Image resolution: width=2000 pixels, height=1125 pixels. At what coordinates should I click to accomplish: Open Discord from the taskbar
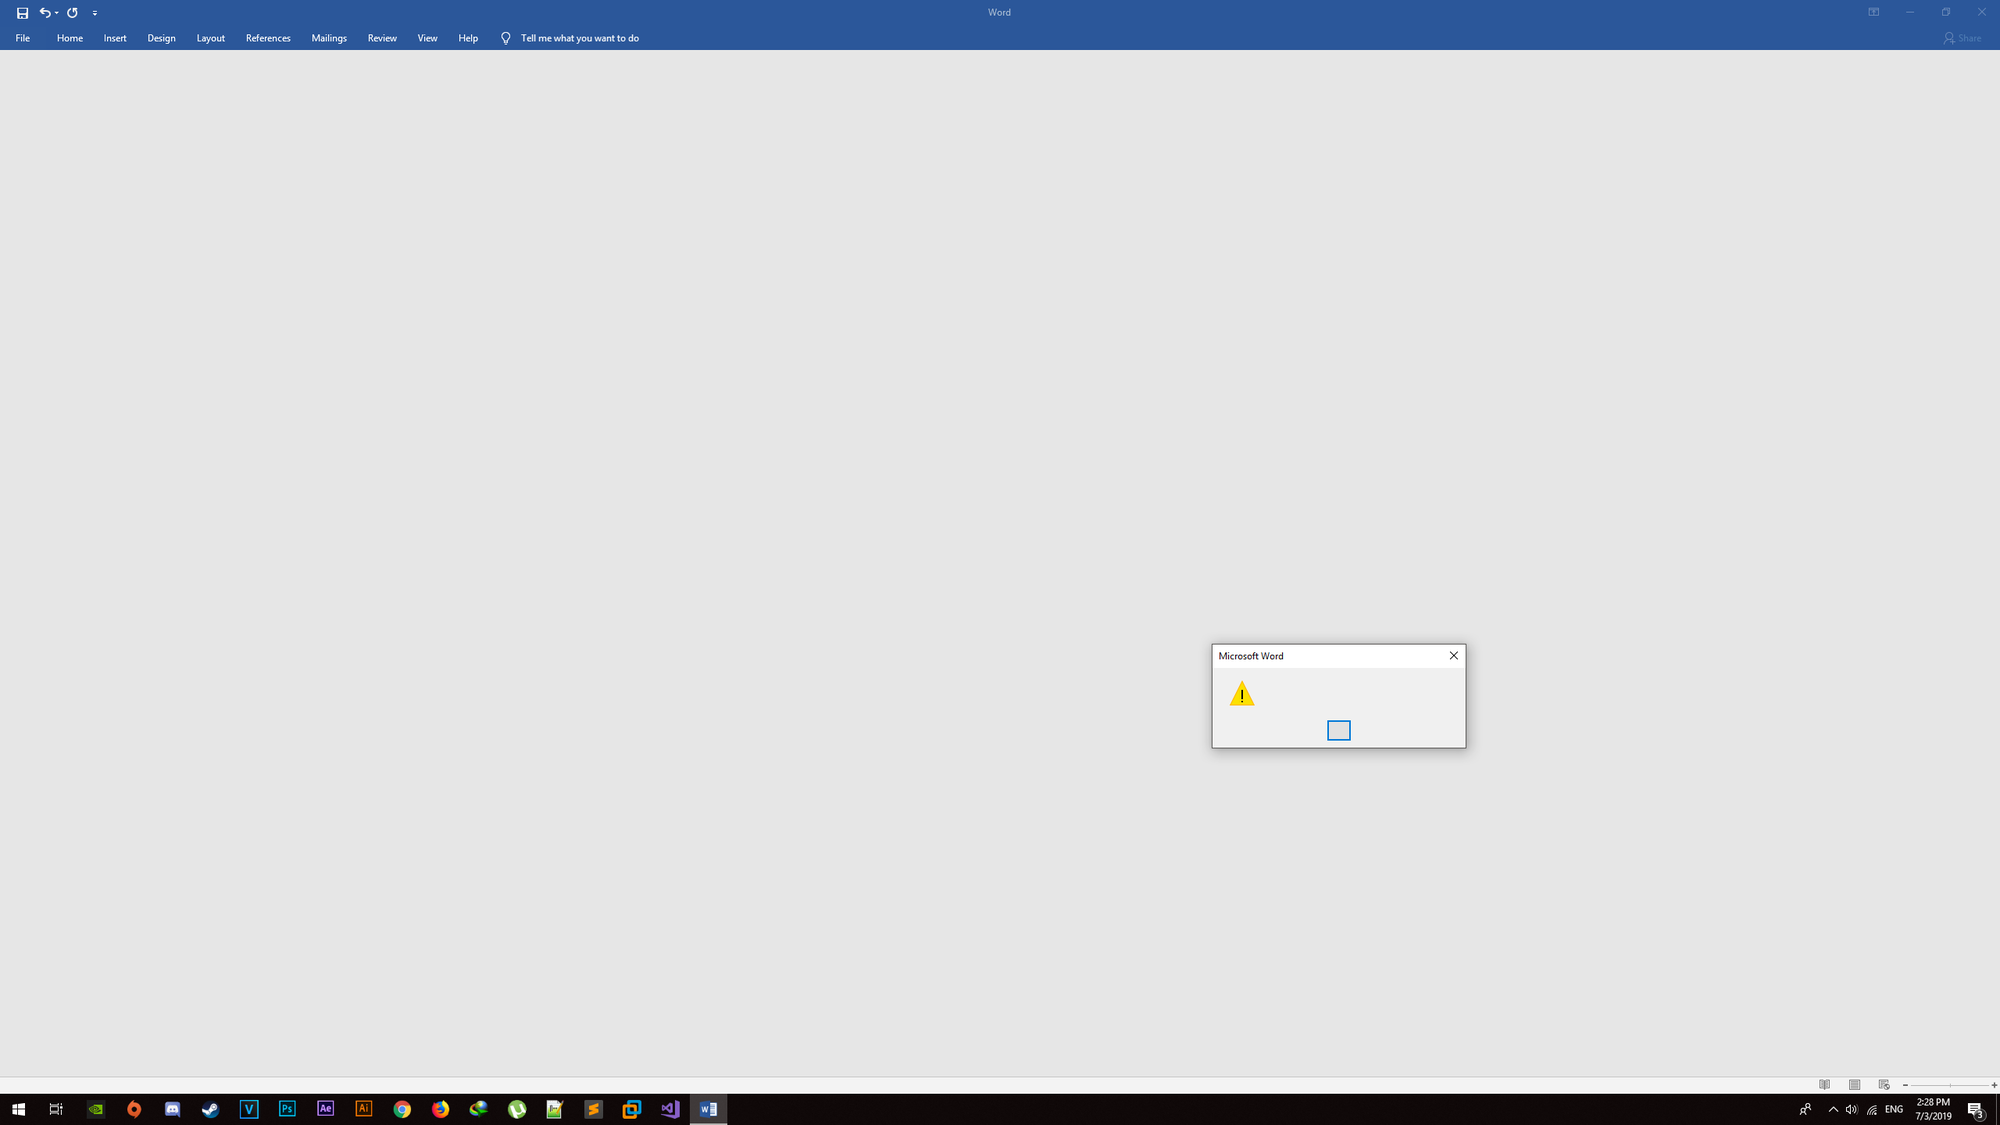172,1109
